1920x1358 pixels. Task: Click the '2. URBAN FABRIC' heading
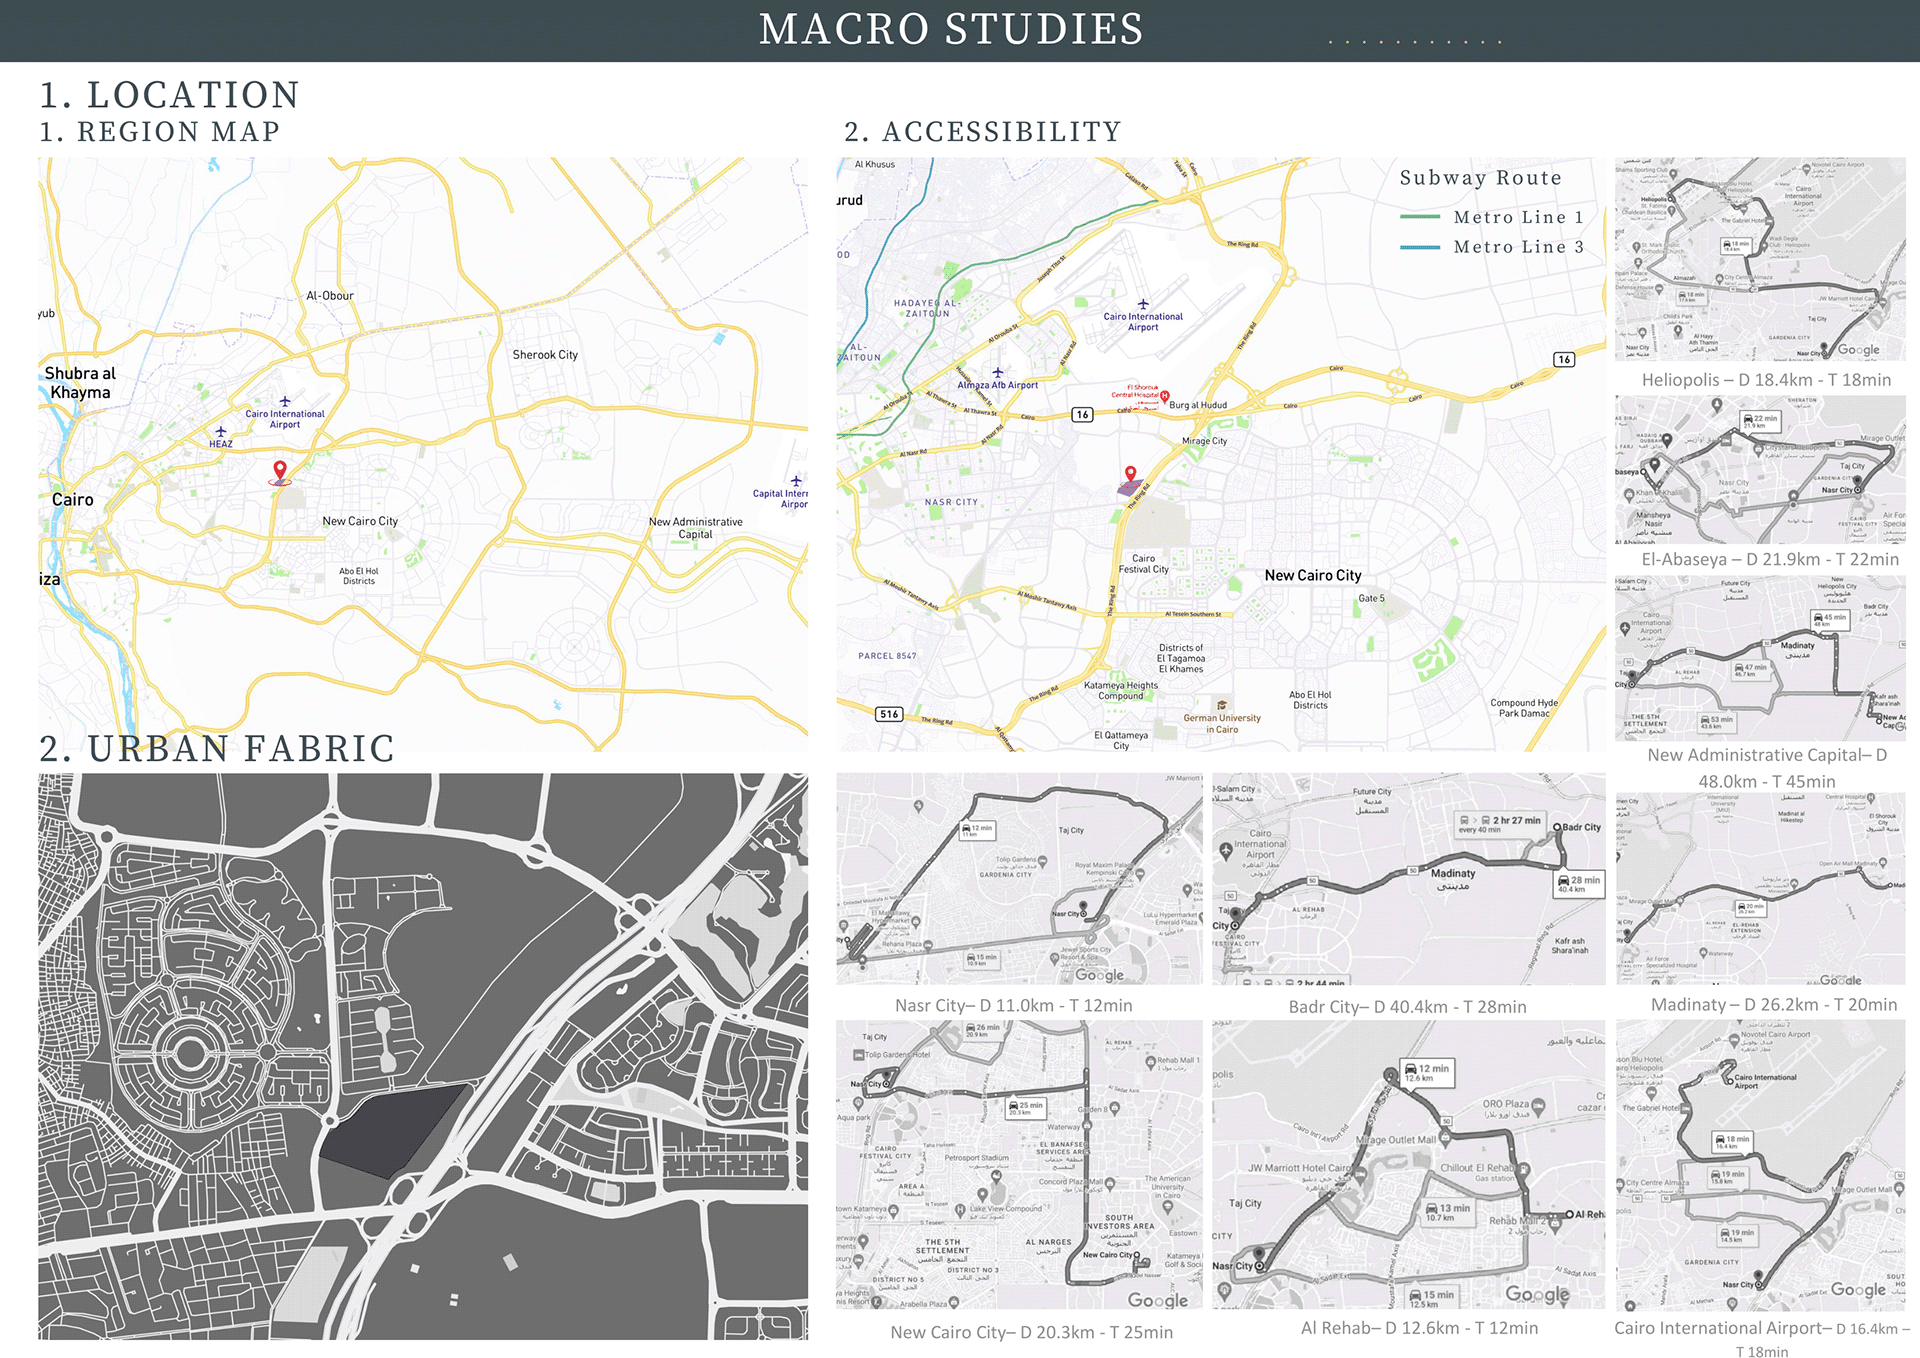[x=217, y=749]
